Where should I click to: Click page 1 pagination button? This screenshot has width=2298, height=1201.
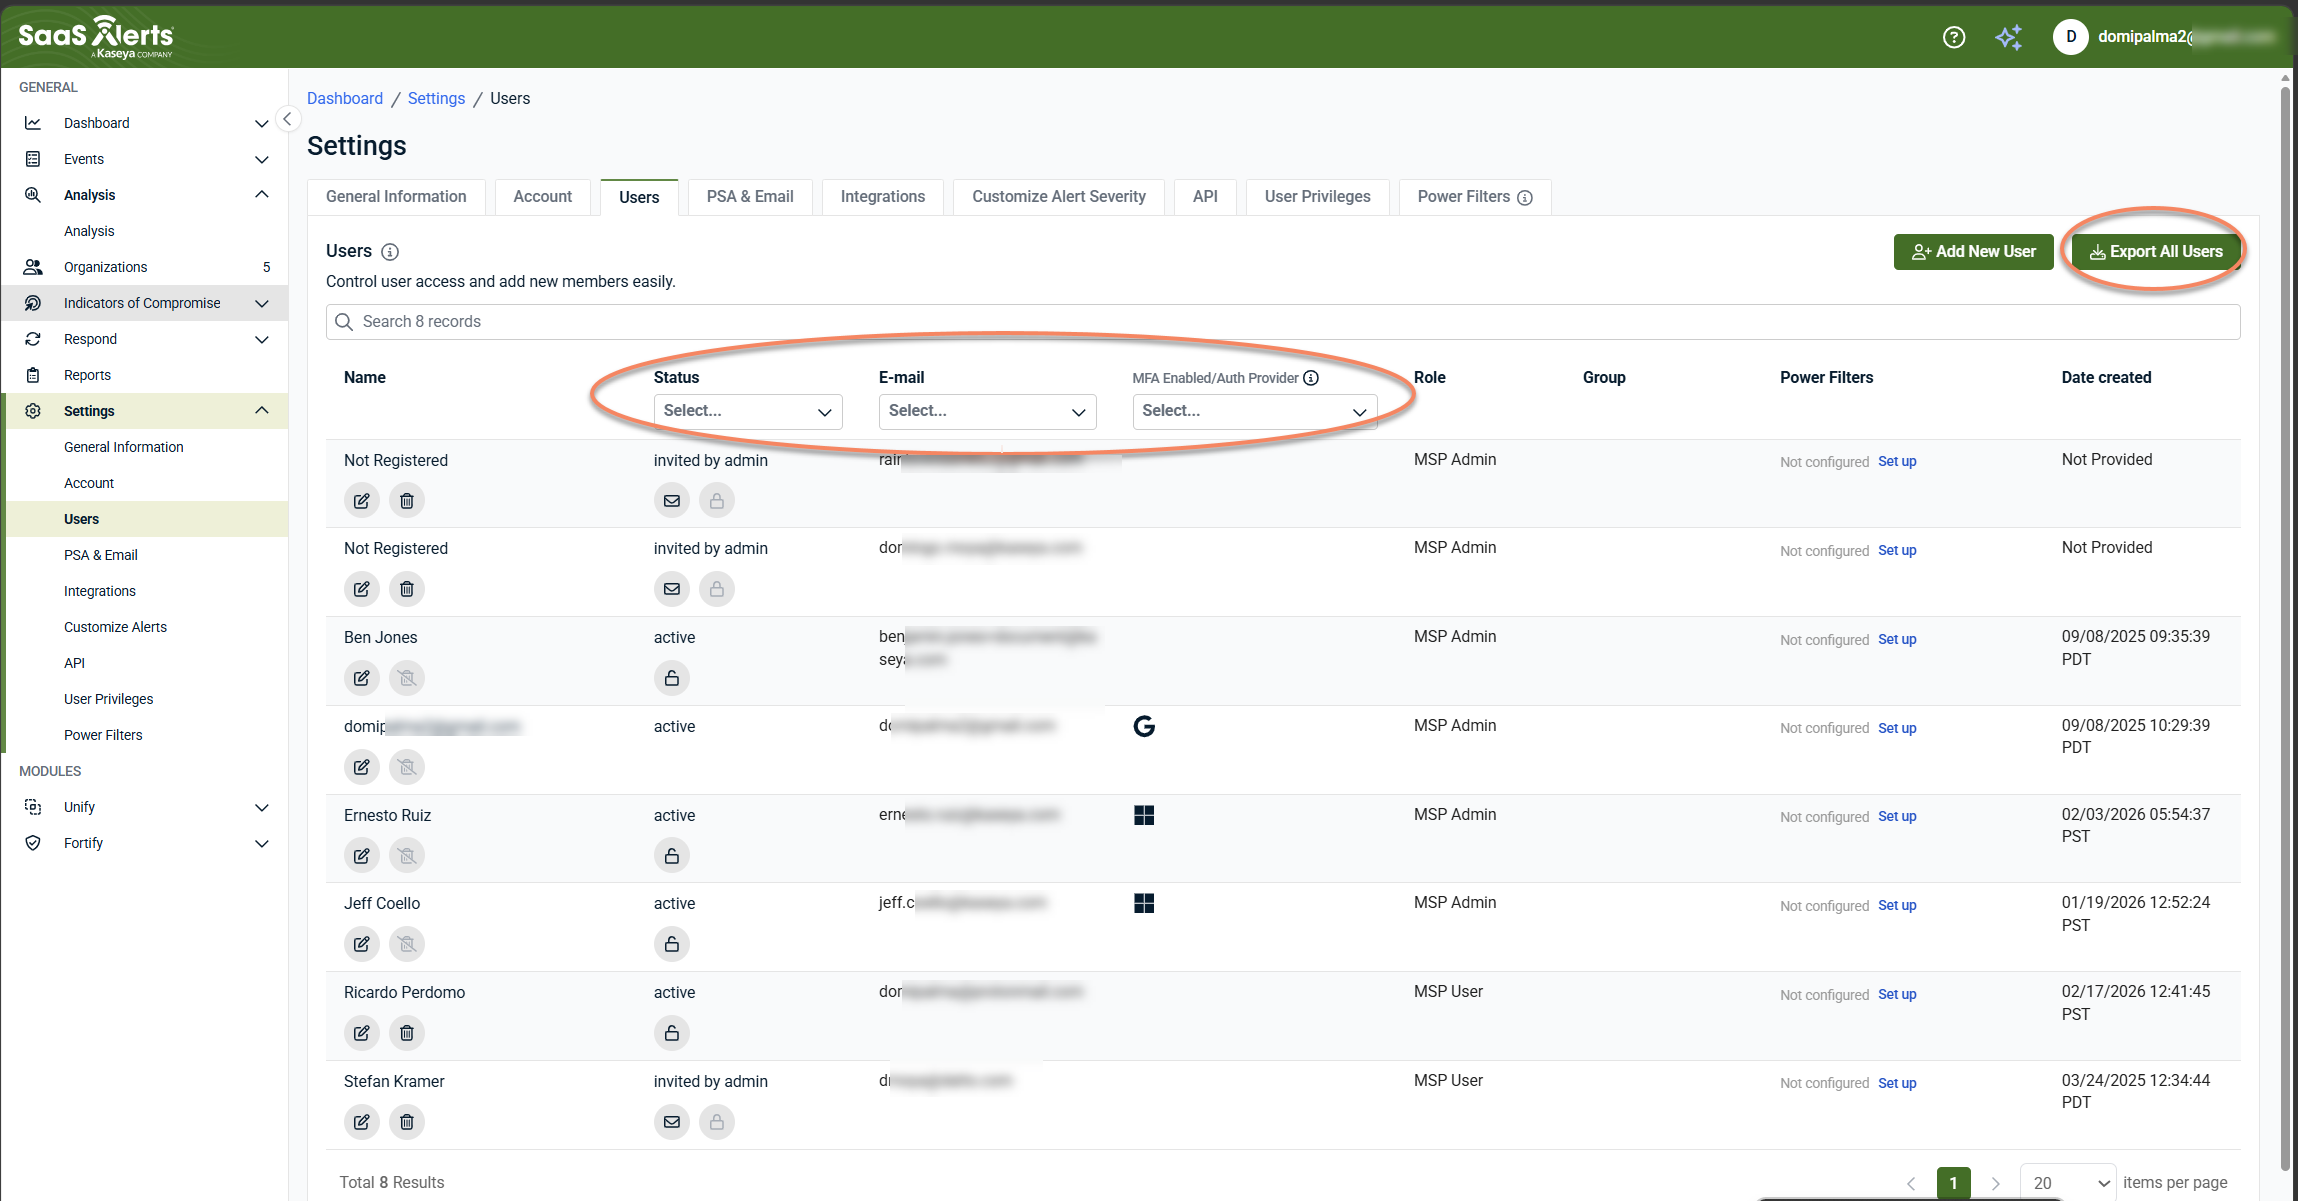click(1953, 1183)
